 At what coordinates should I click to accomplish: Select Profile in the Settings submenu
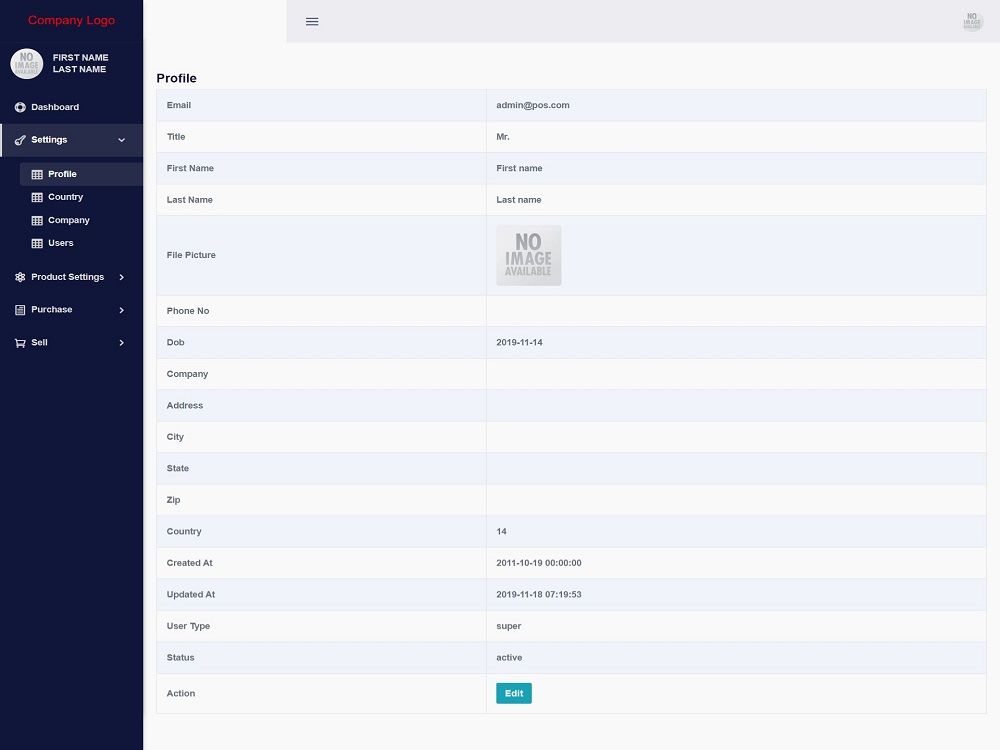pos(62,173)
